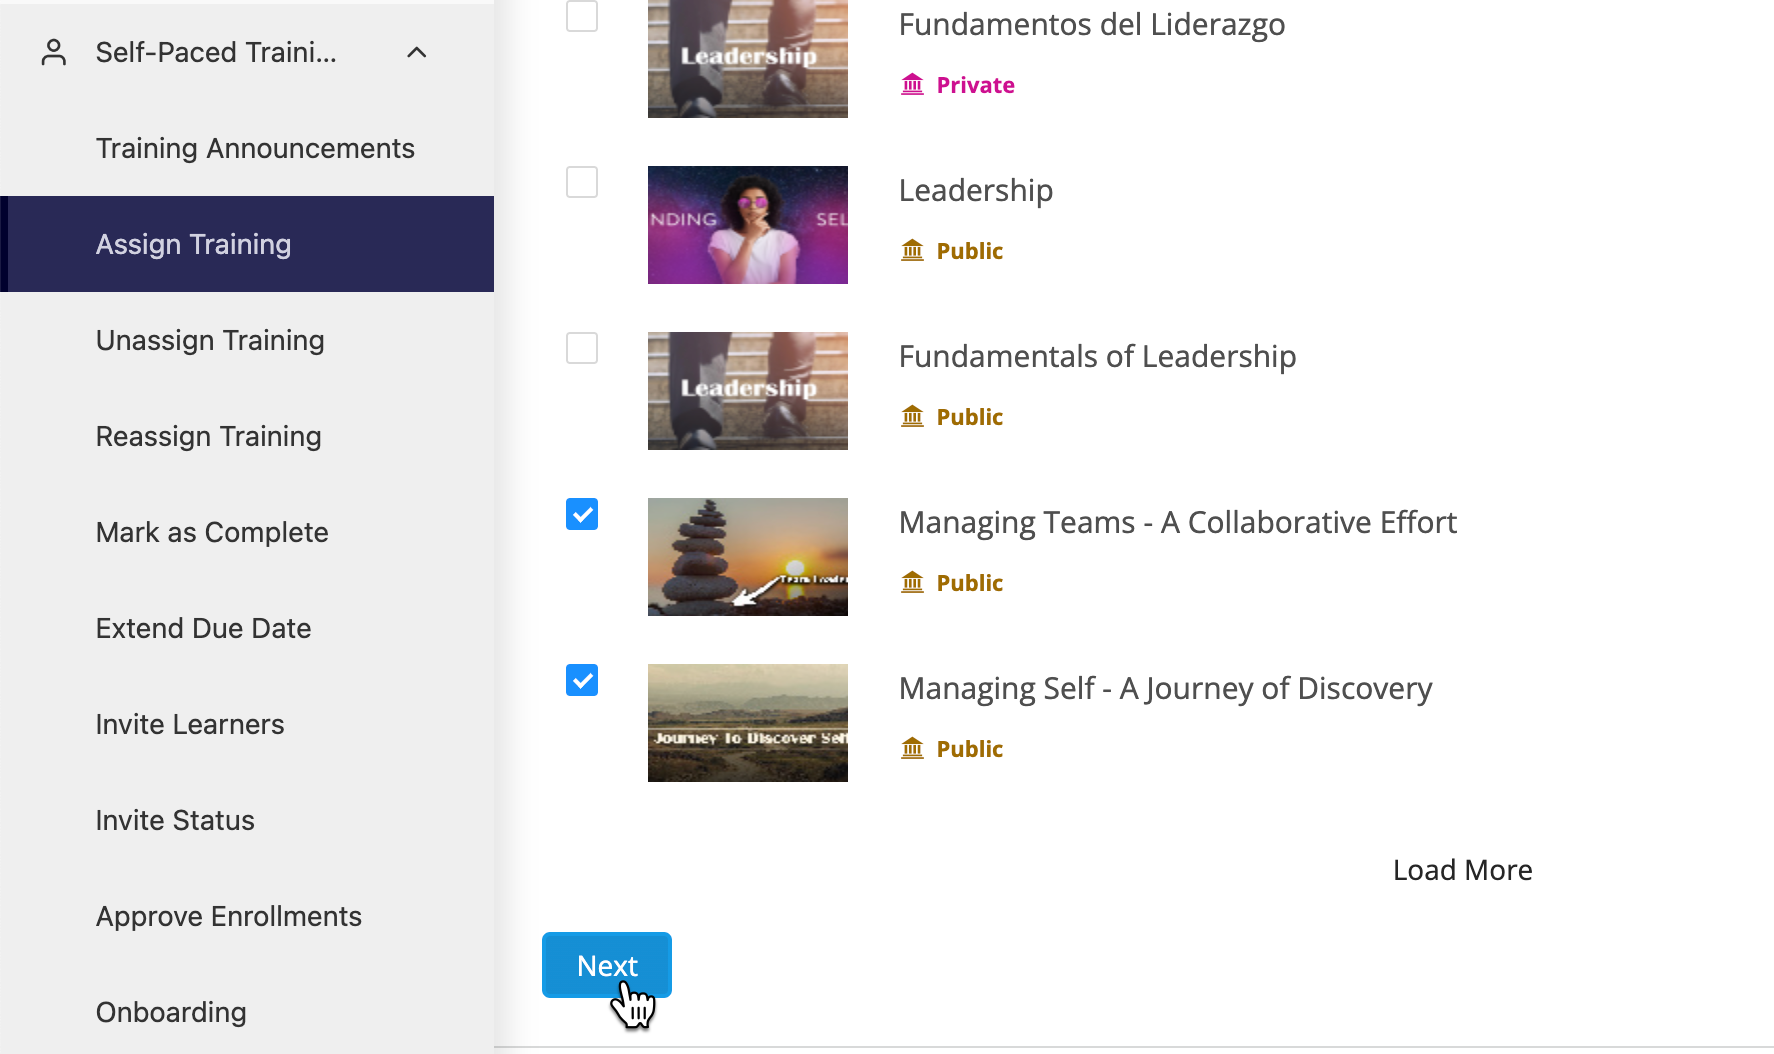Click the Public icon under Managing Teams course
This screenshot has width=1774, height=1054.
tap(912, 583)
